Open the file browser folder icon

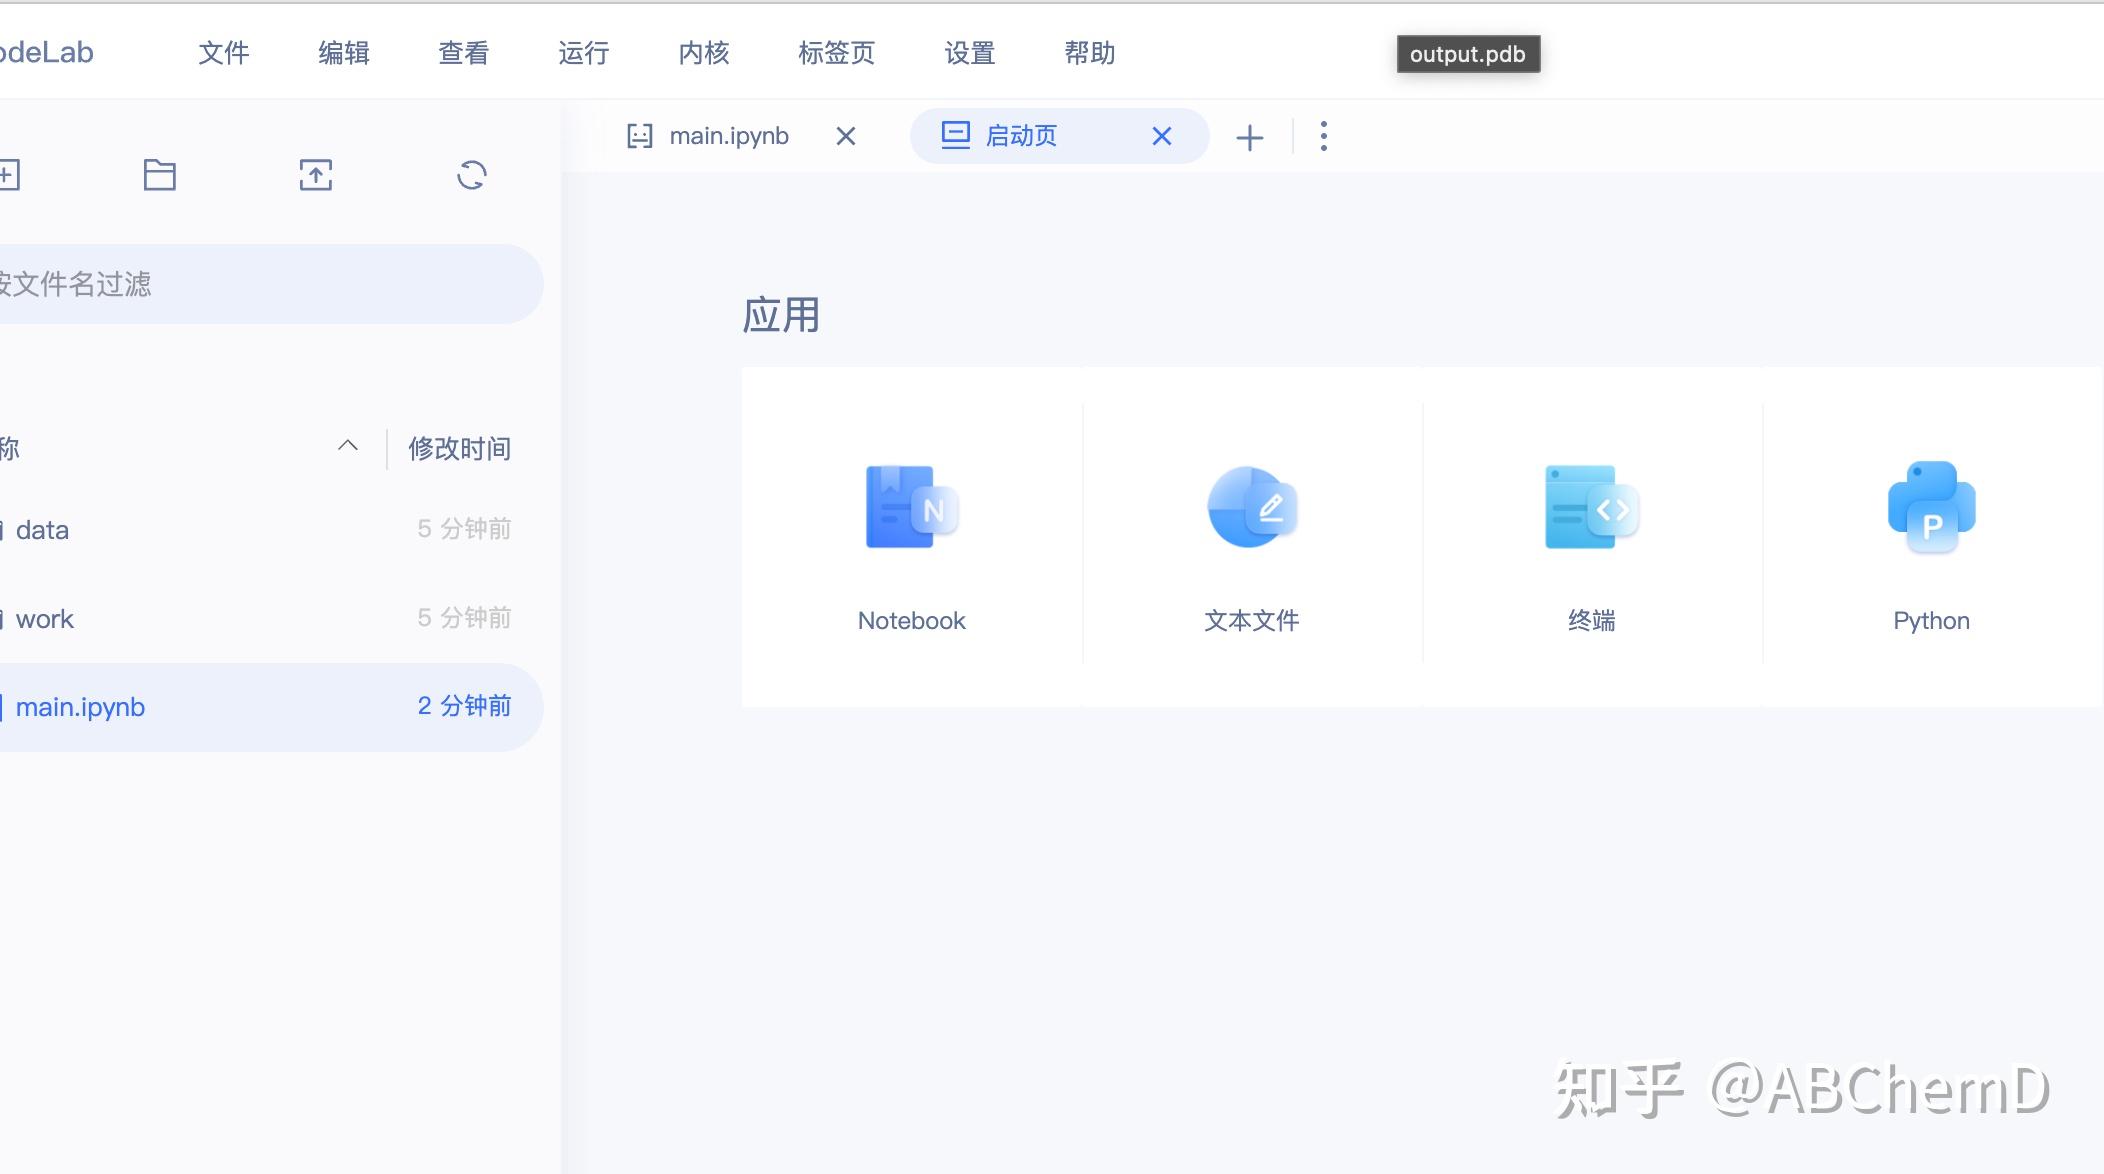click(159, 174)
